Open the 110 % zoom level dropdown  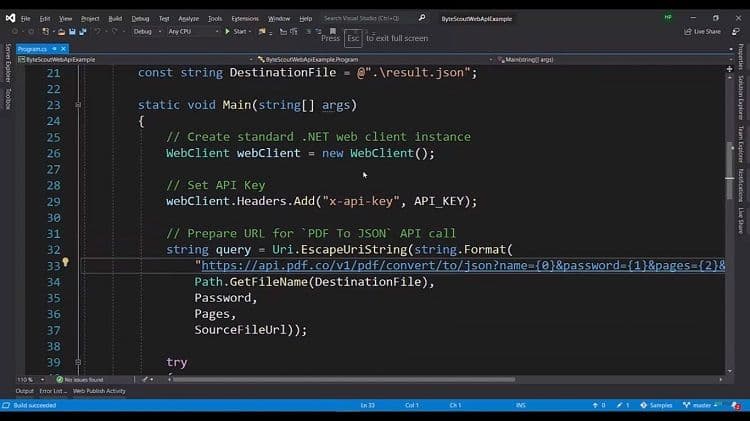pyautogui.click(x=28, y=379)
